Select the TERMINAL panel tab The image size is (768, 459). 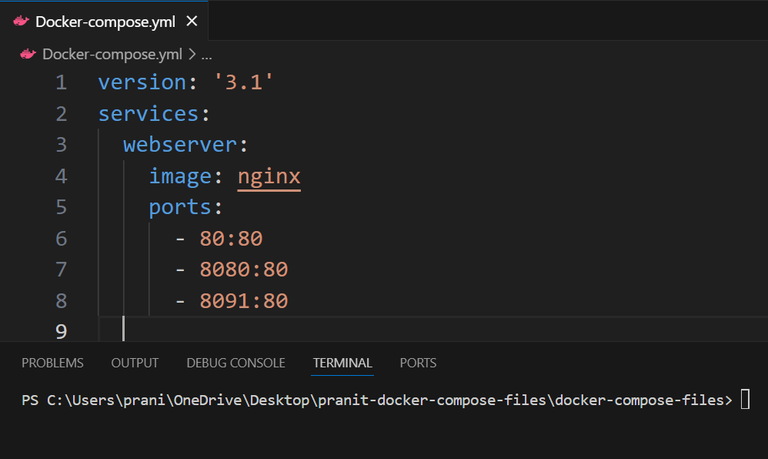342,363
